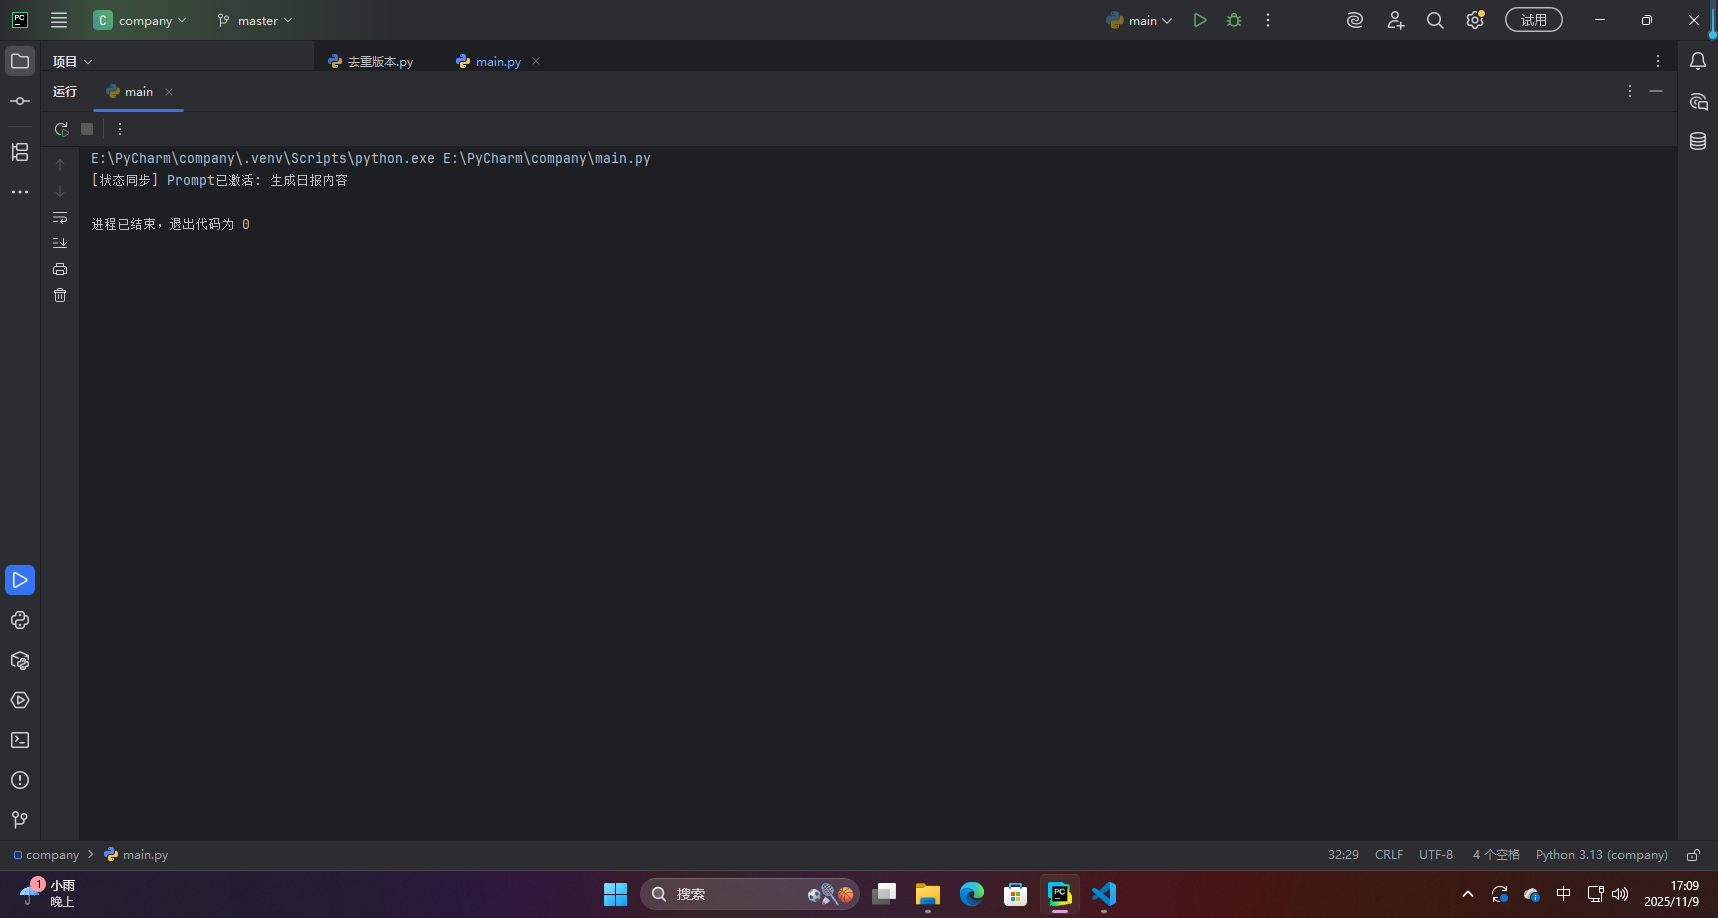1718x918 pixels.
Task: Change the CRLF line separator
Action: (x=1389, y=855)
